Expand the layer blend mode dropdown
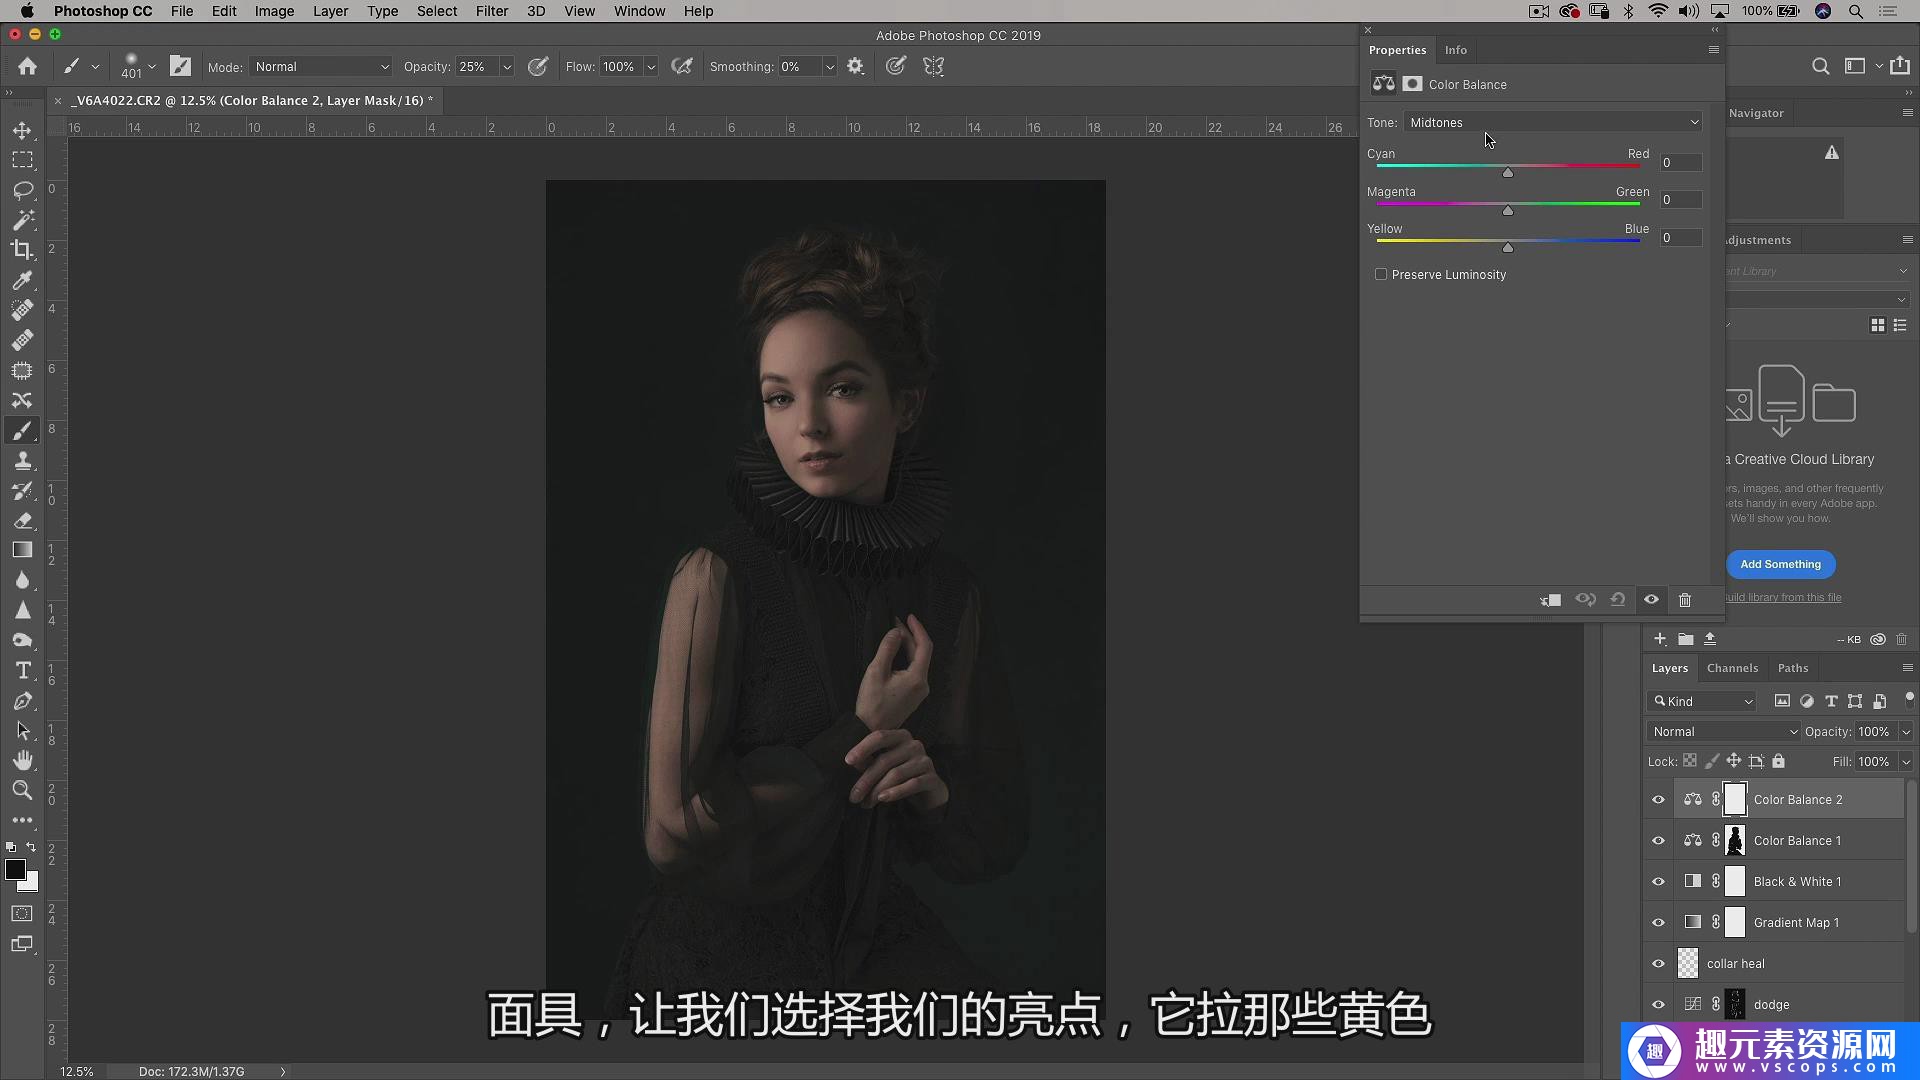This screenshot has width=1920, height=1080. click(x=1723, y=732)
